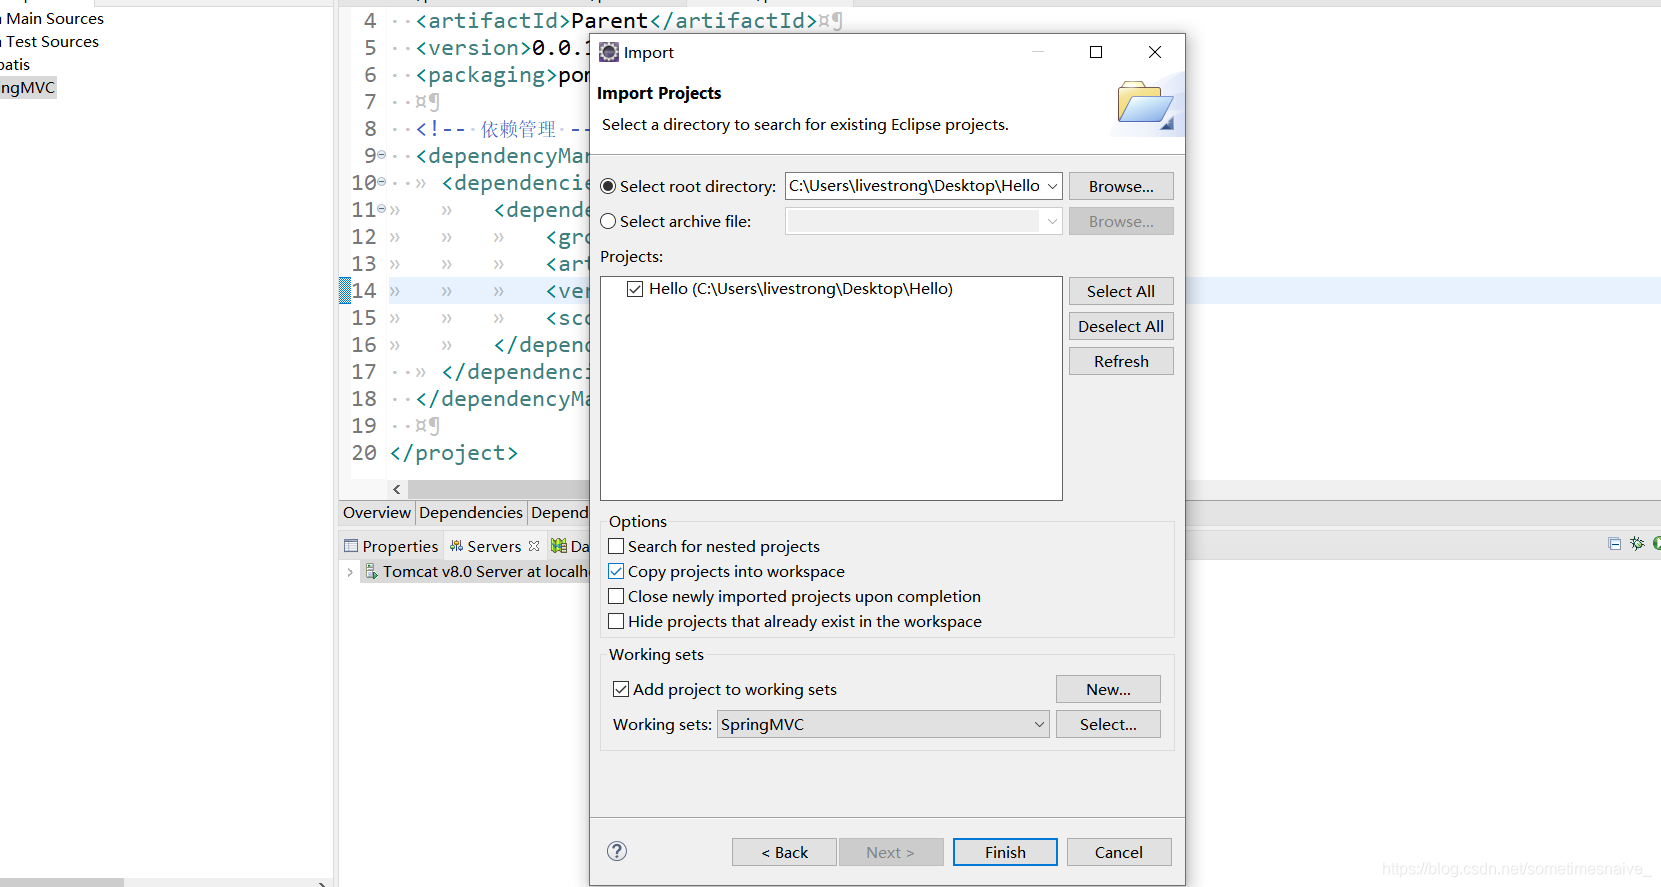Click the Tomcat v8.0 server icon
Screen dimensions: 1661x887
371,571
